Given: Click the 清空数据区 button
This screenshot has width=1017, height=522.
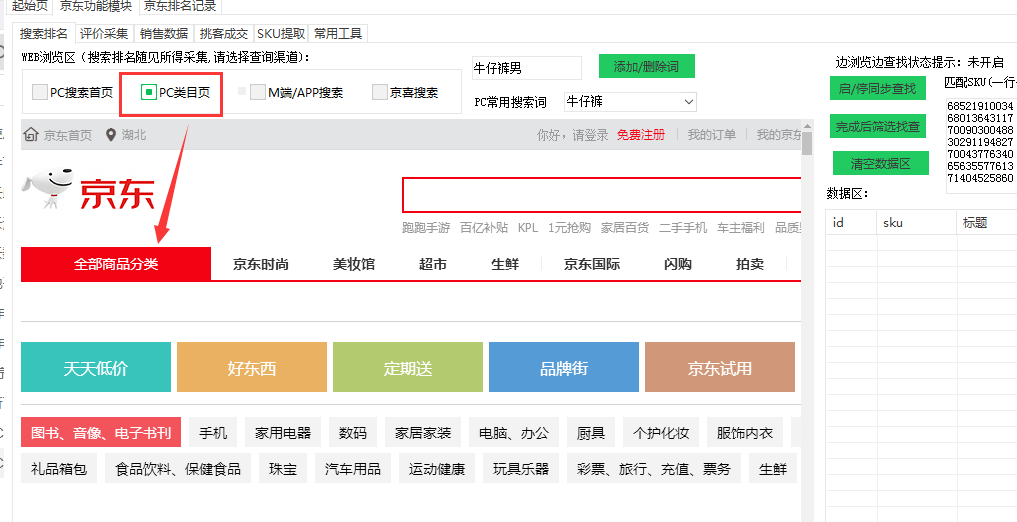Looking at the screenshot, I should pos(881,163).
